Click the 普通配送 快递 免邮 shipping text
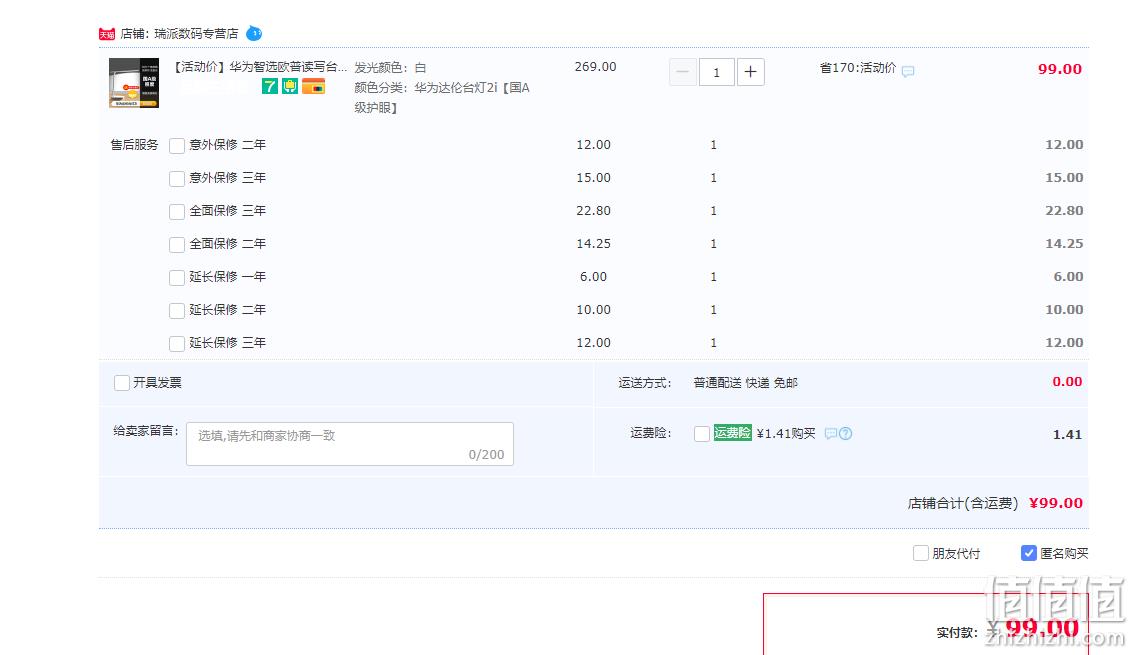Screen dimensions: 1134x655 746,382
